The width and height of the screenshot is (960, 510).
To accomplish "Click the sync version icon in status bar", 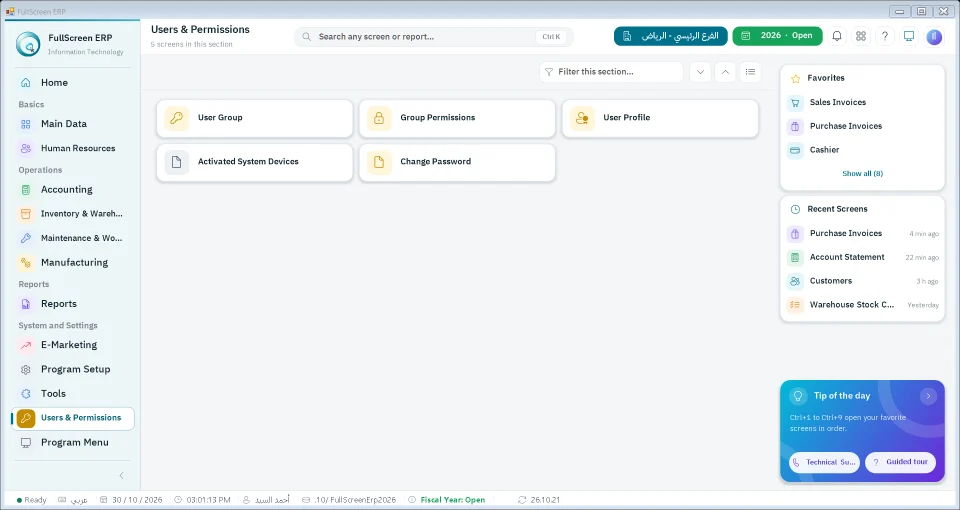I will pos(522,500).
